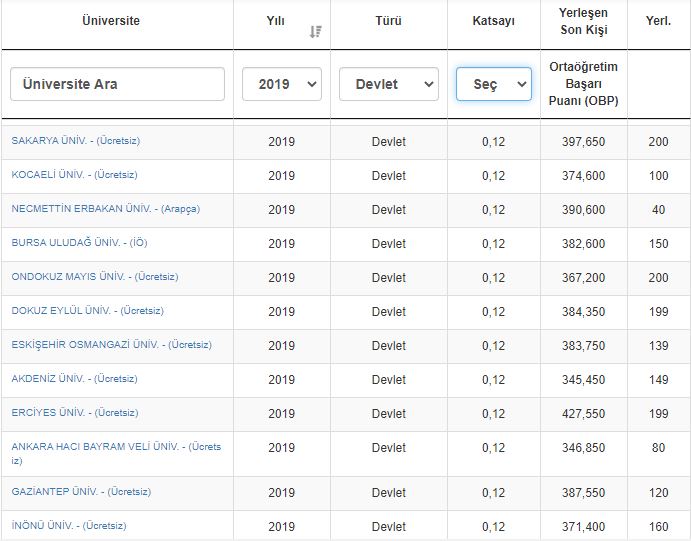Viewport: 691px width, 541px height.
Task: Select OBP value 397,650 for Sakarya
Action: point(583,142)
